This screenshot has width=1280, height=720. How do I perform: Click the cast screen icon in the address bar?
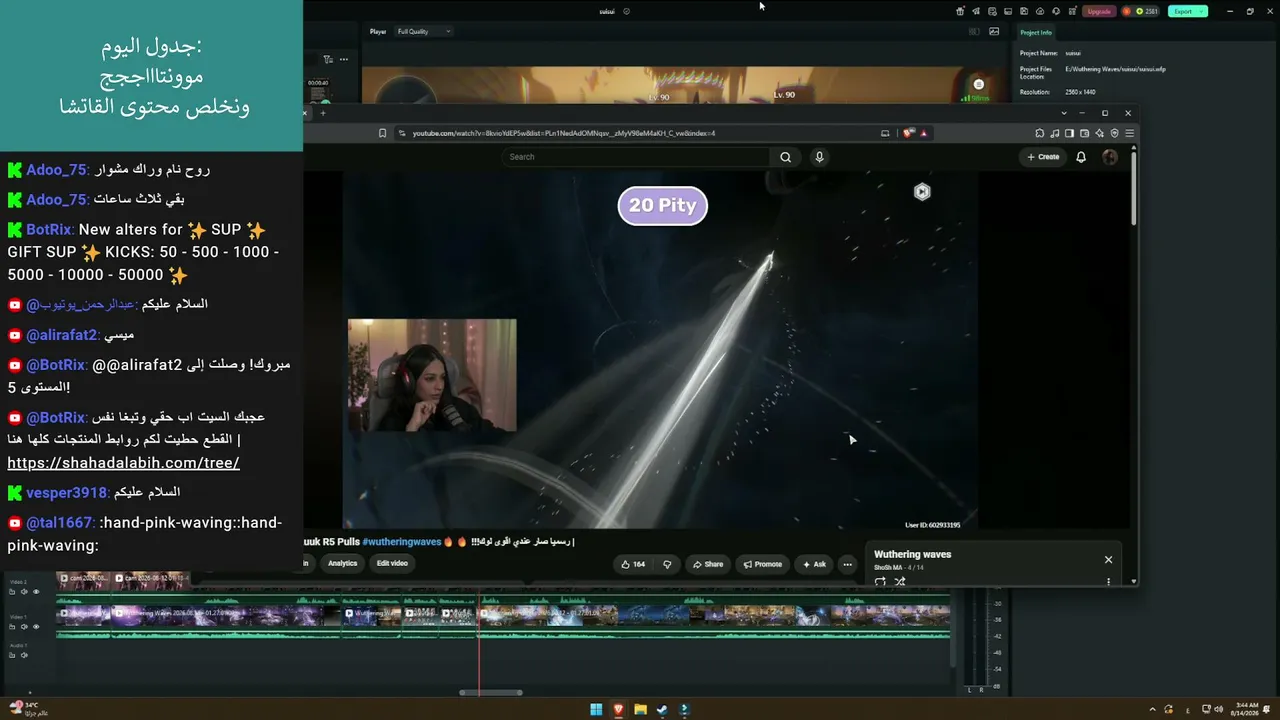[x=885, y=133]
